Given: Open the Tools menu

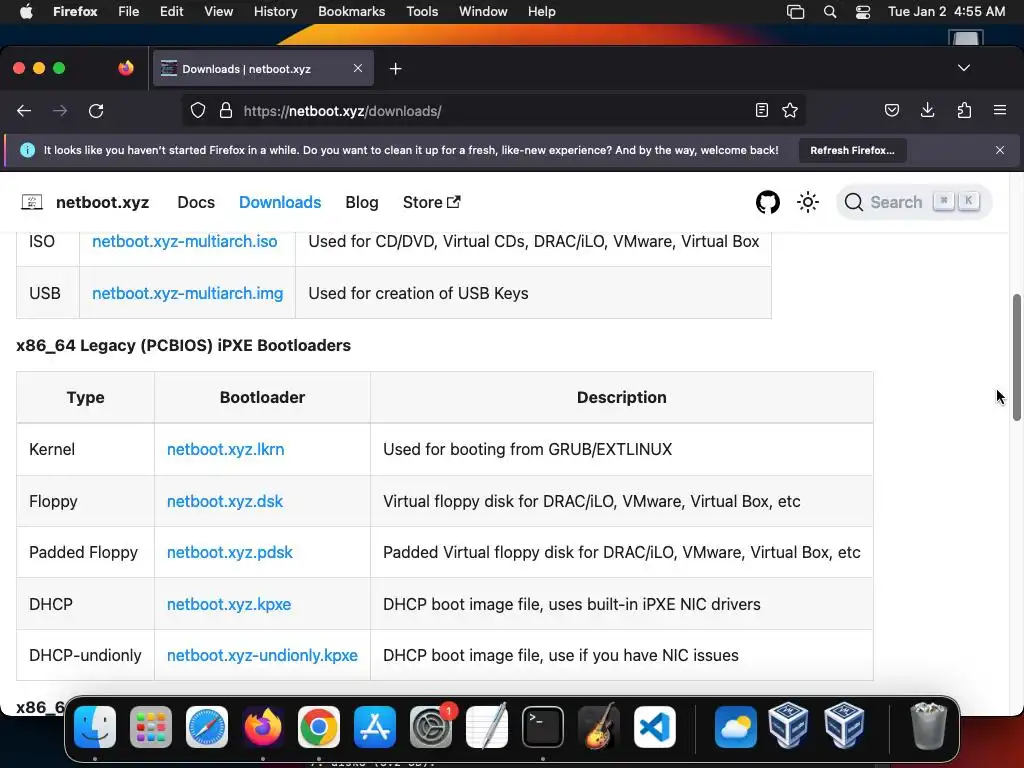Looking at the screenshot, I should (x=422, y=12).
